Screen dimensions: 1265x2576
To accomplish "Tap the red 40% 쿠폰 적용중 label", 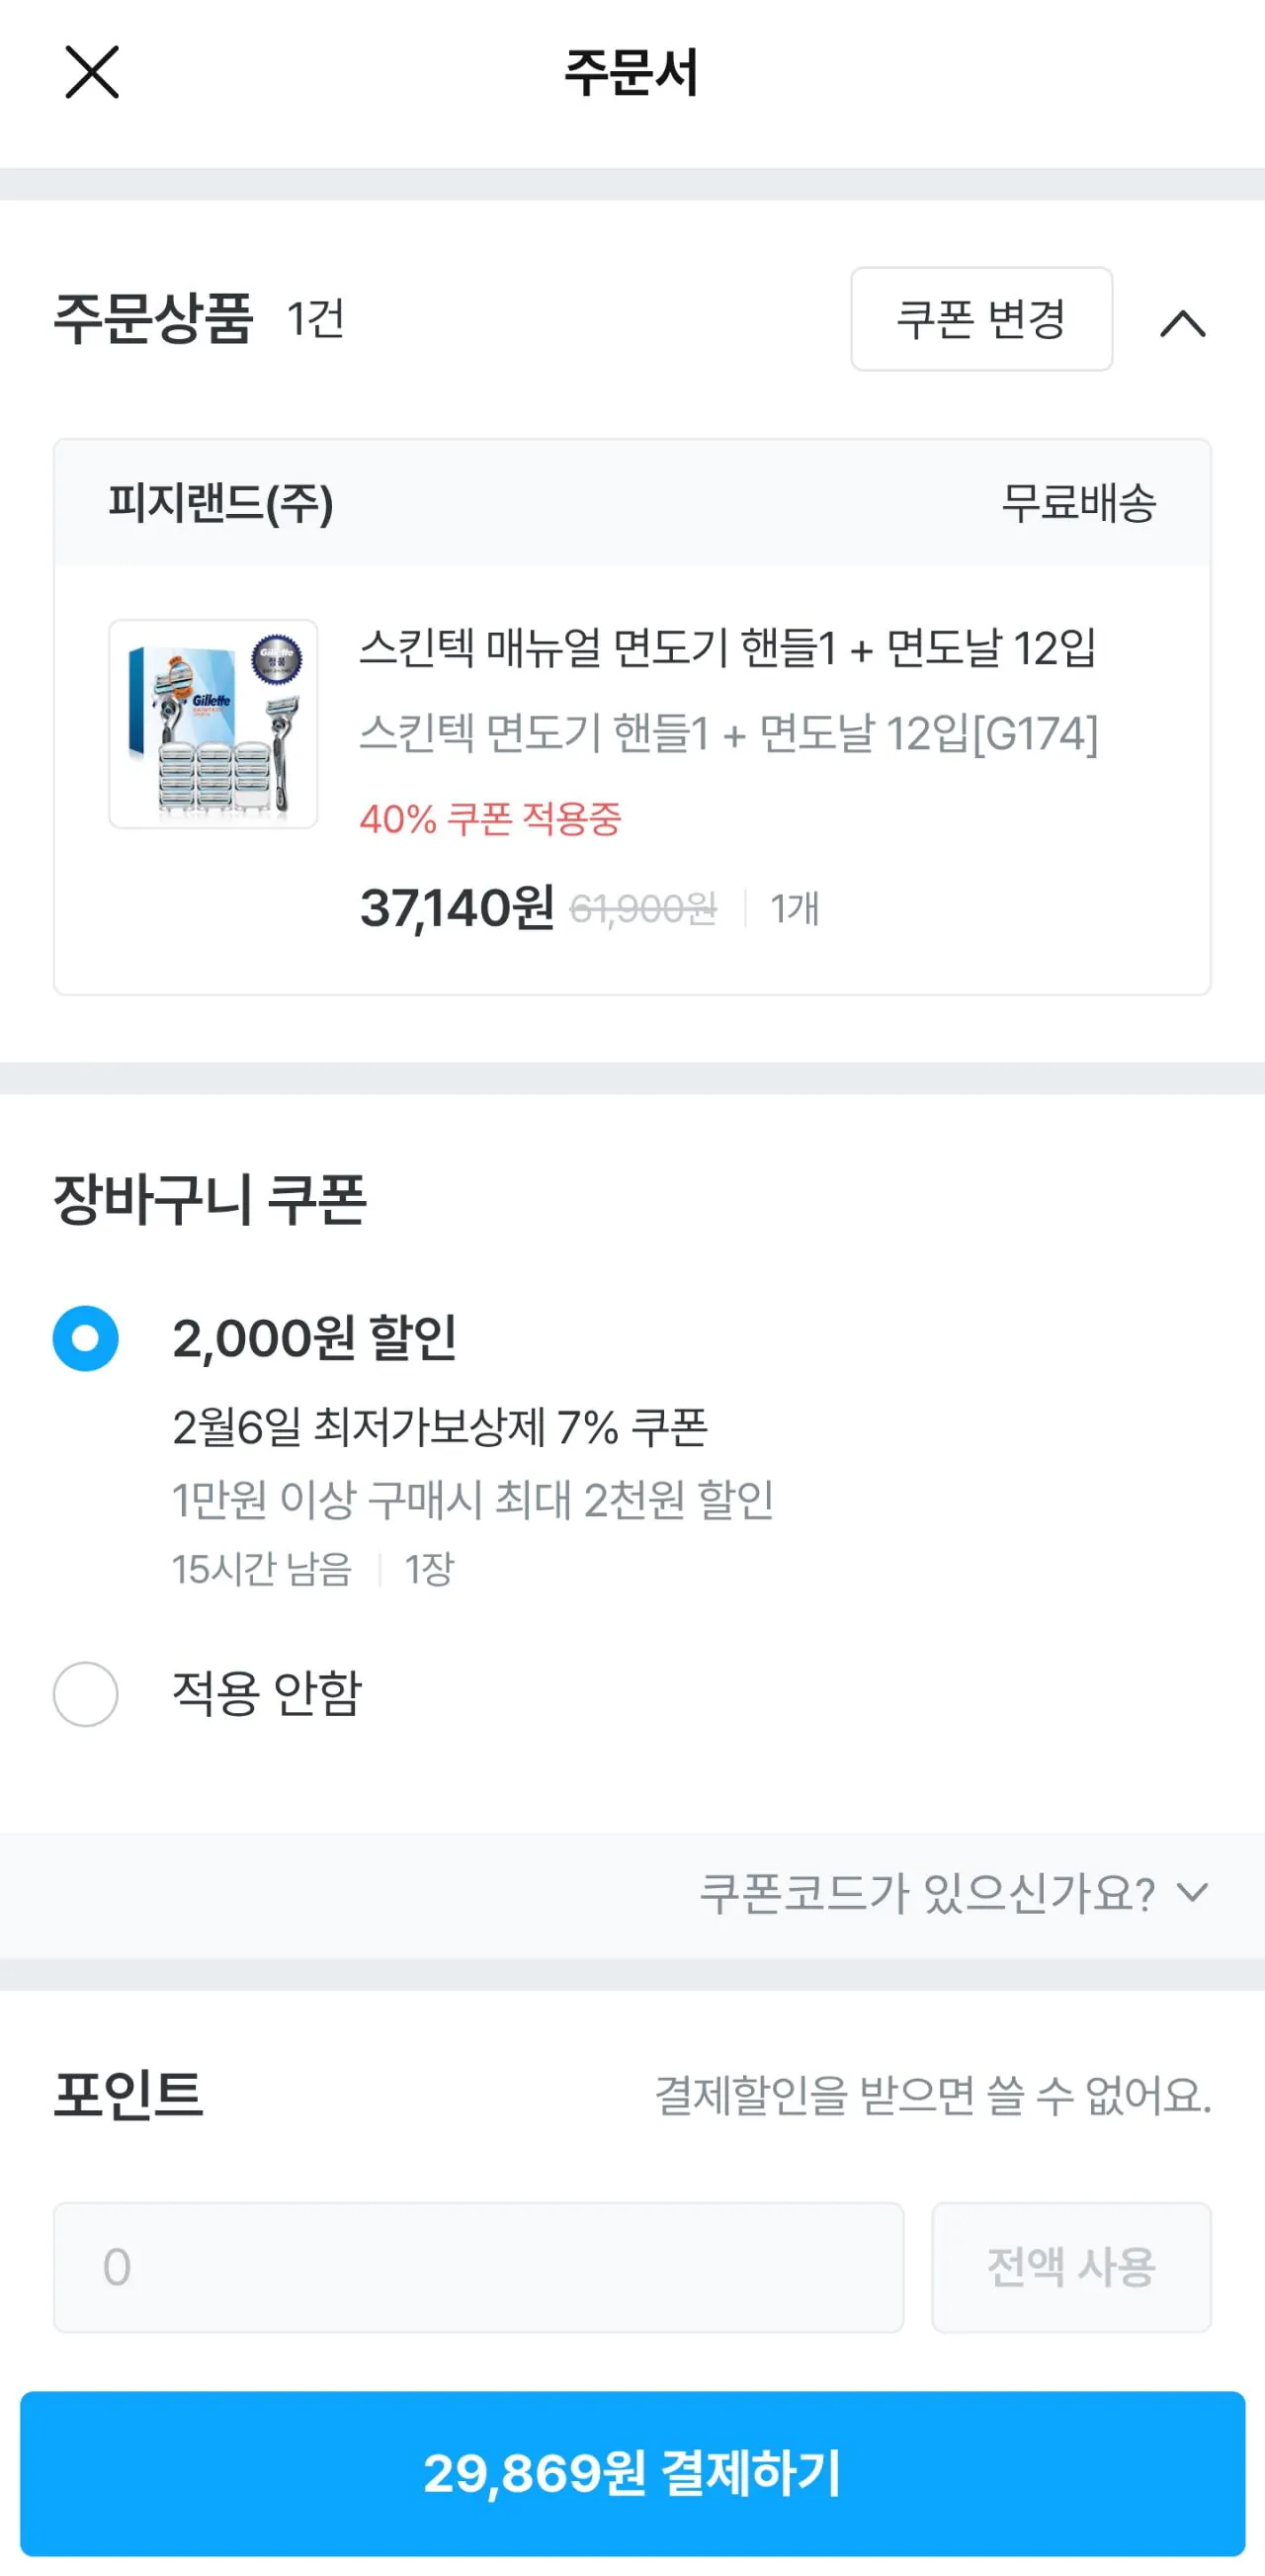I will [490, 819].
